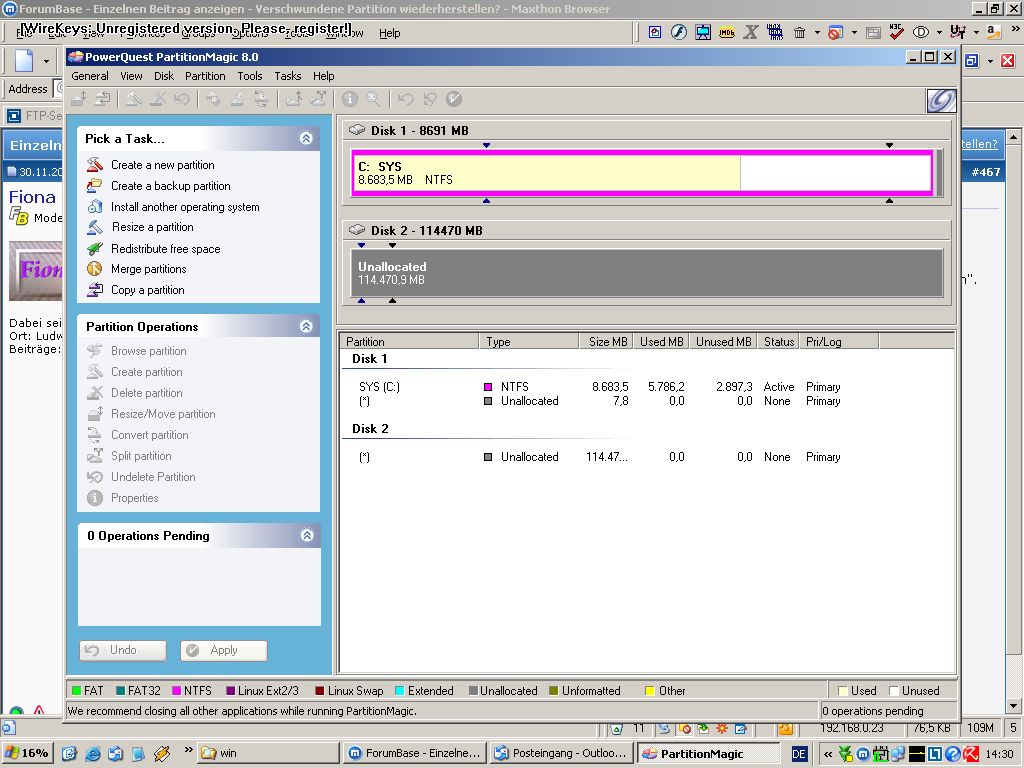Open the Tools menu in PartitionMagic
The height and width of the screenshot is (768, 1024).
(249, 76)
